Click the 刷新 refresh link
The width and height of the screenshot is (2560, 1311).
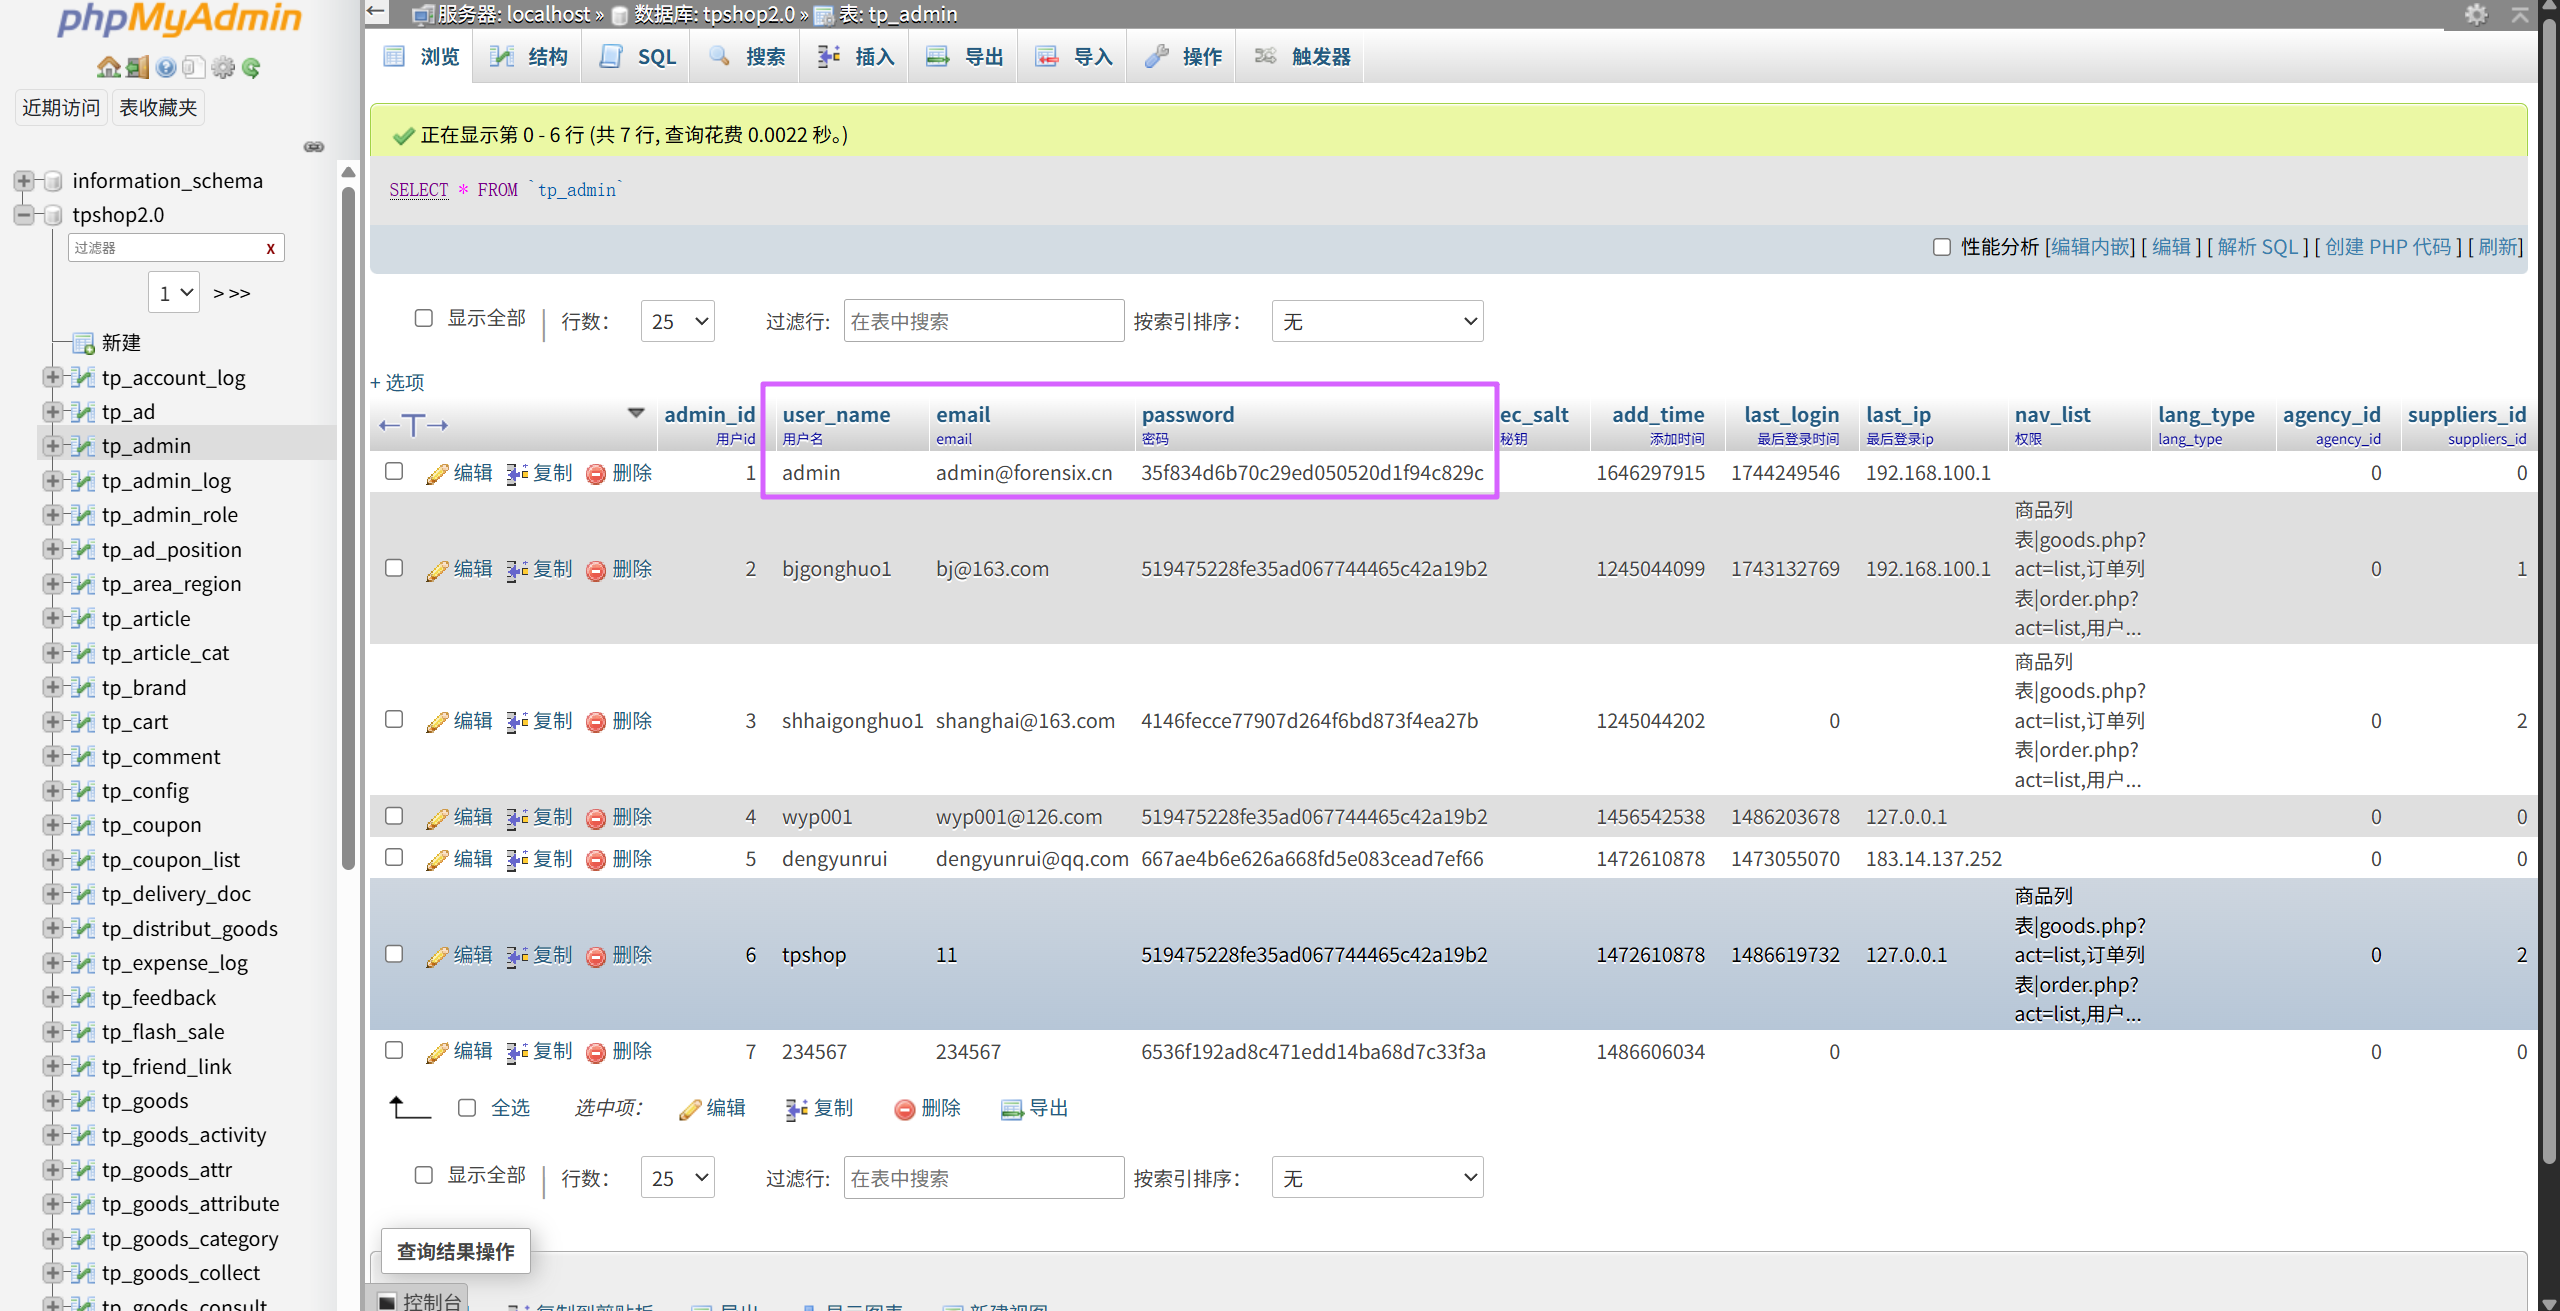point(2498,247)
